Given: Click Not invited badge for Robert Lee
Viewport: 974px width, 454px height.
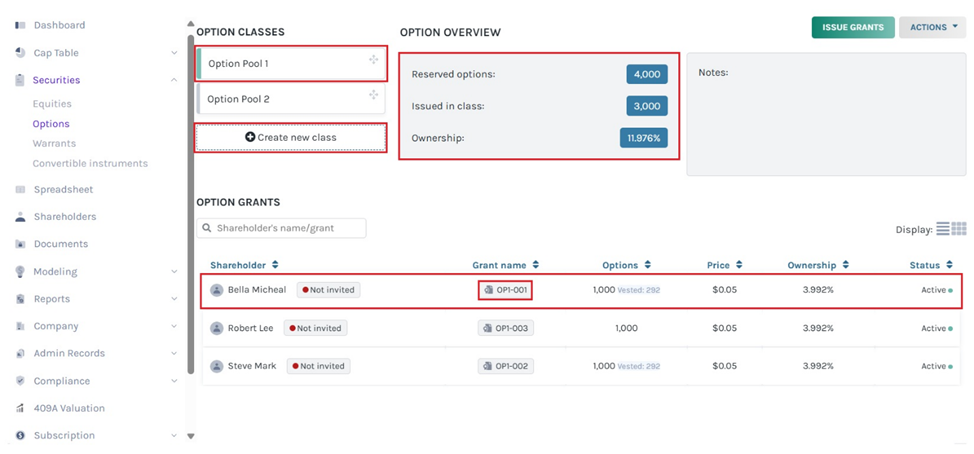Looking at the screenshot, I should (316, 328).
